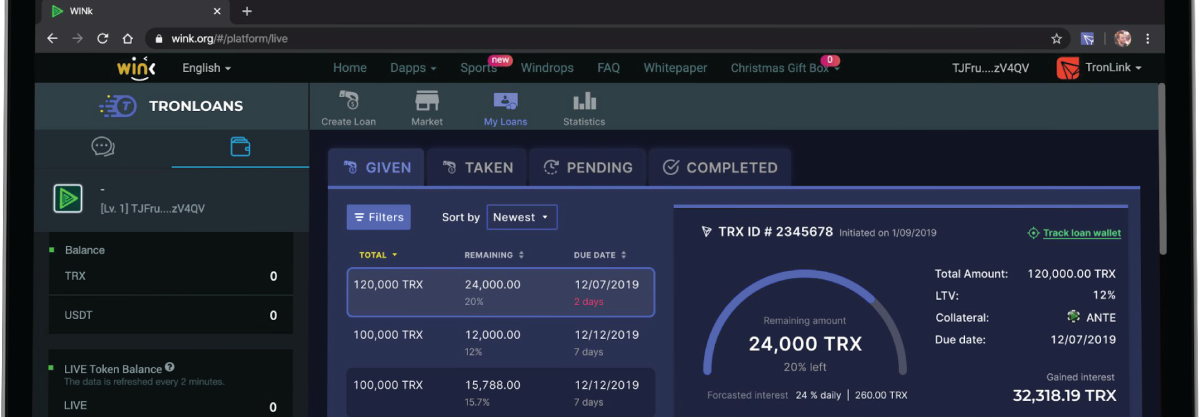The width and height of the screenshot is (1200, 417).
Task: Open the Whitepaper link
Action: [x=675, y=68]
